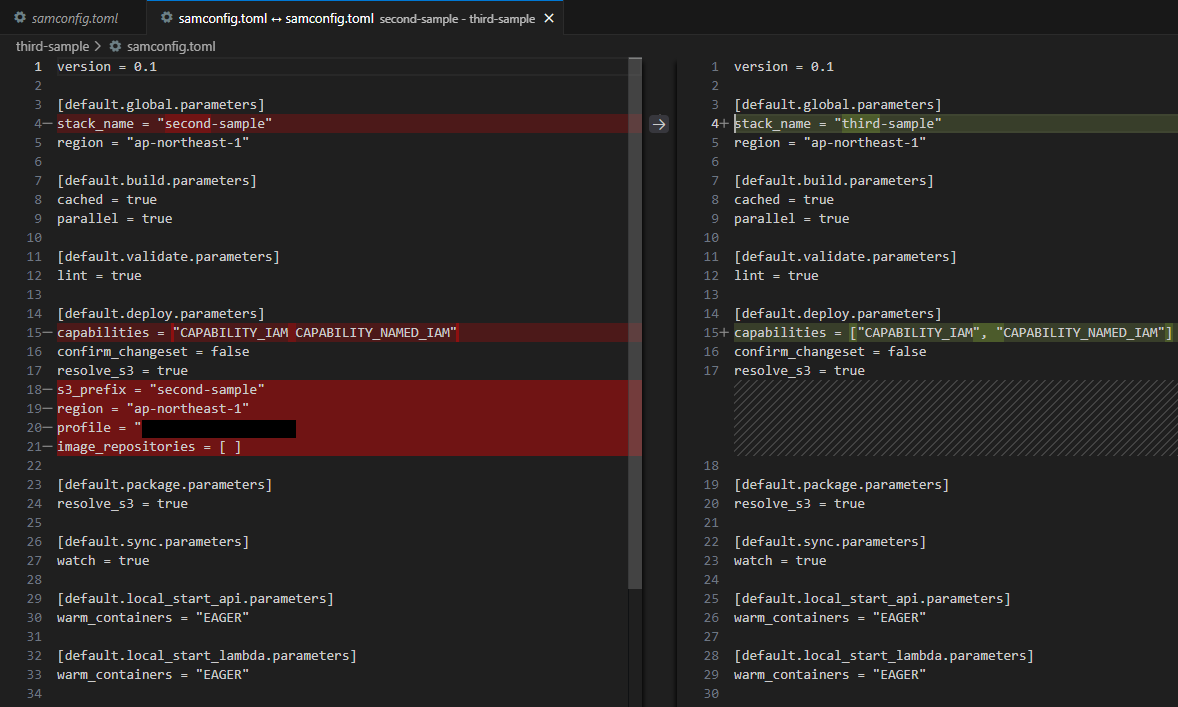Click the added capabilities array line on right
The height and width of the screenshot is (707, 1178).
pyautogui.click(x=955, y=332)
